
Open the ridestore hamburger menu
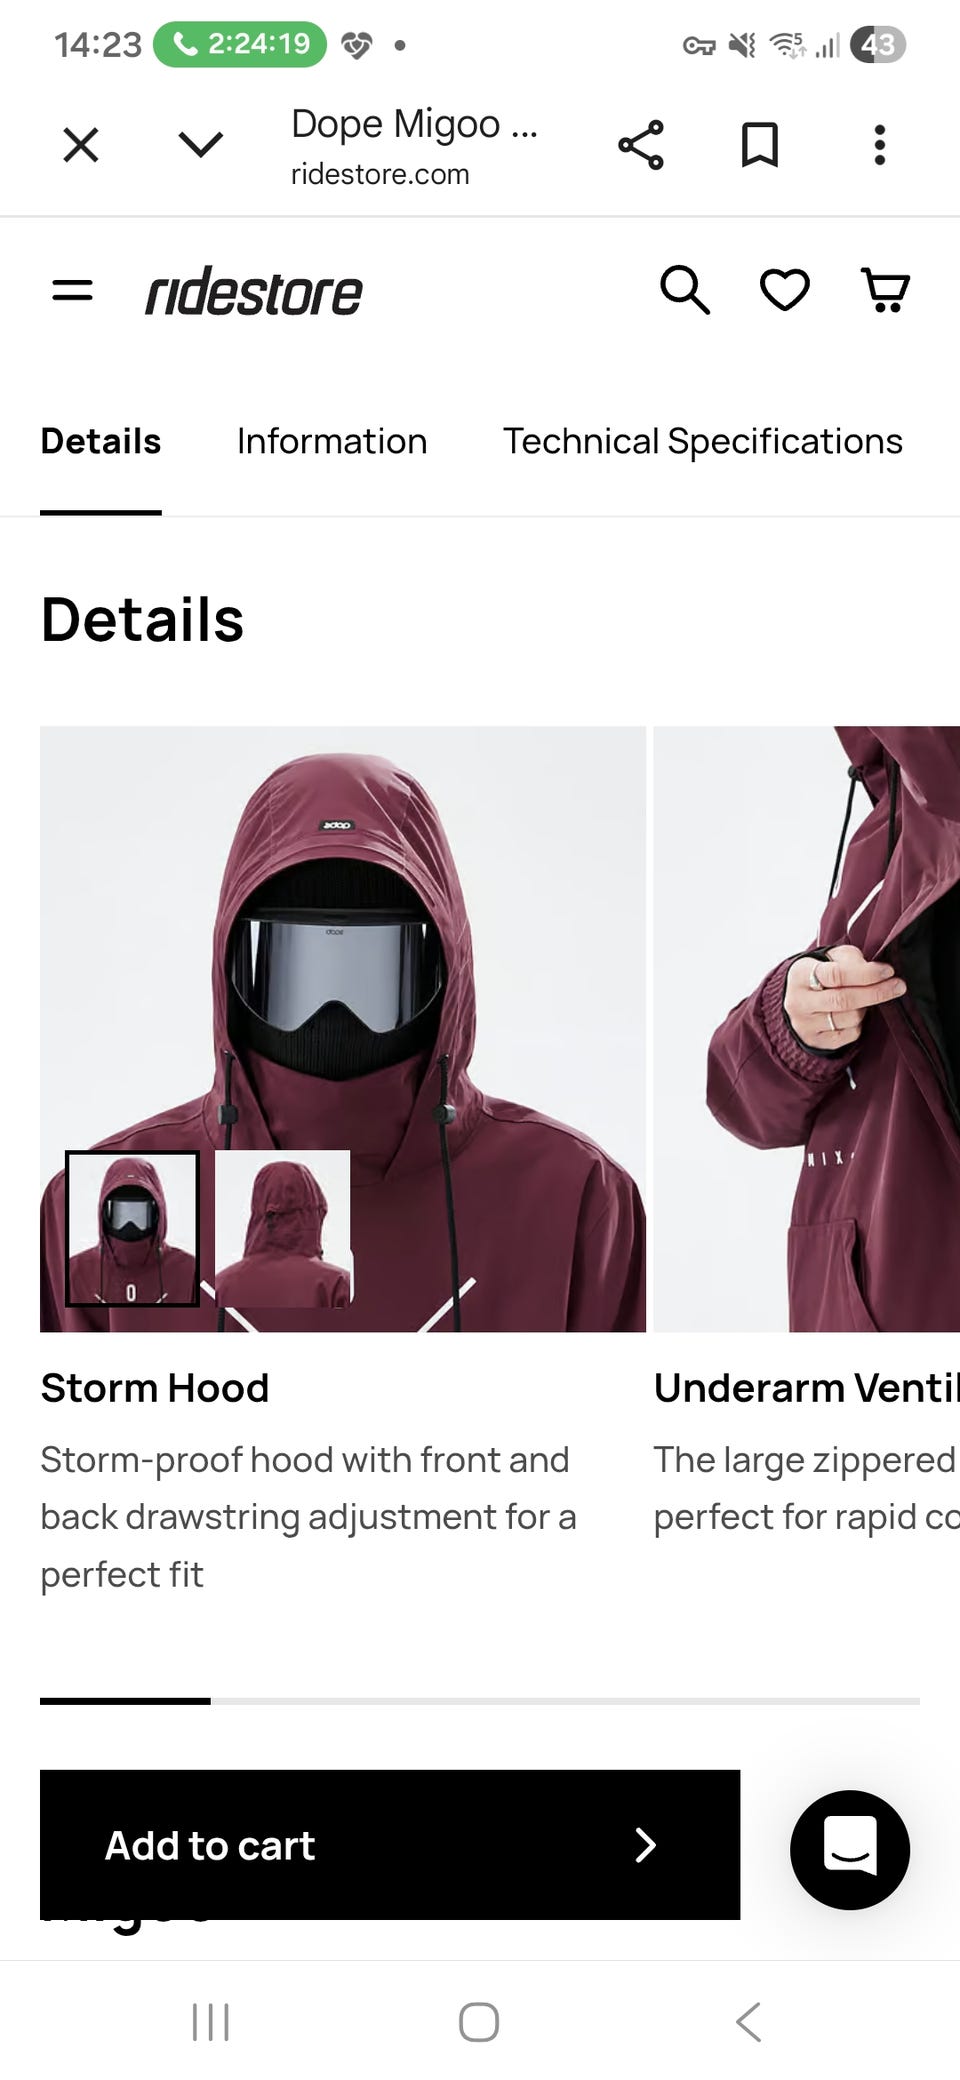[x=72, y=291]
